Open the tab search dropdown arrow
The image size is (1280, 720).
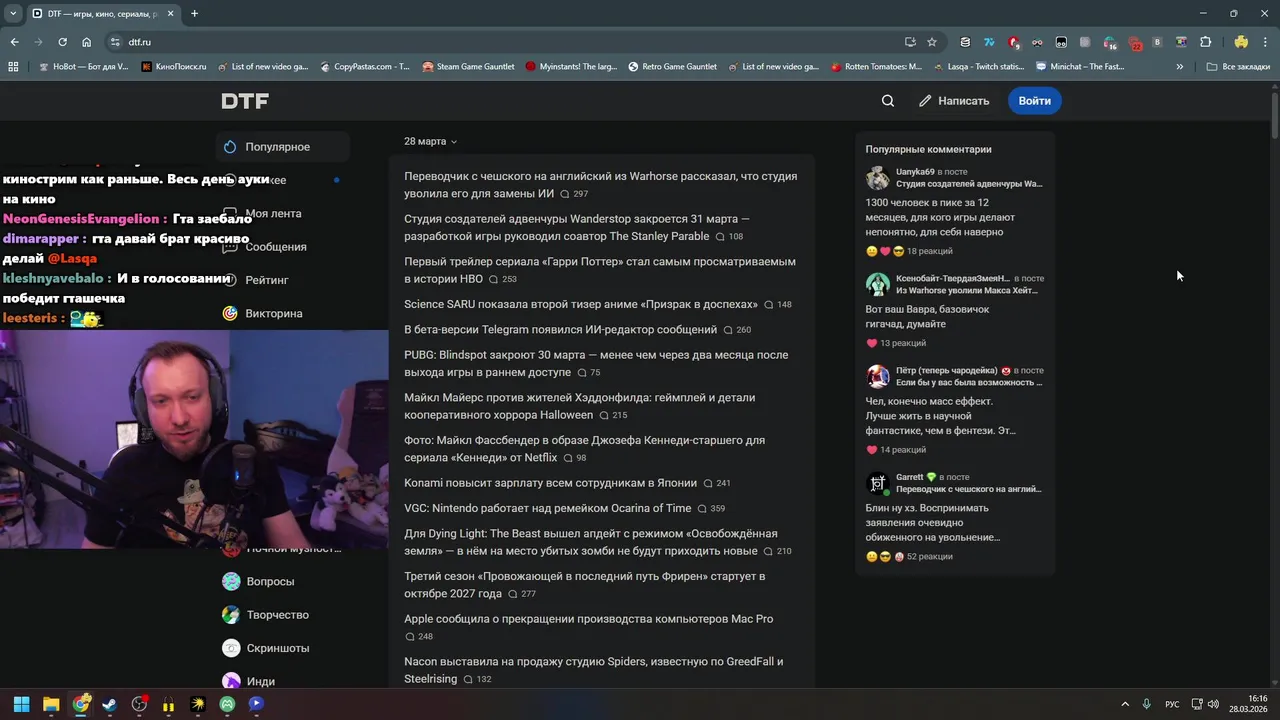point(13,14)
